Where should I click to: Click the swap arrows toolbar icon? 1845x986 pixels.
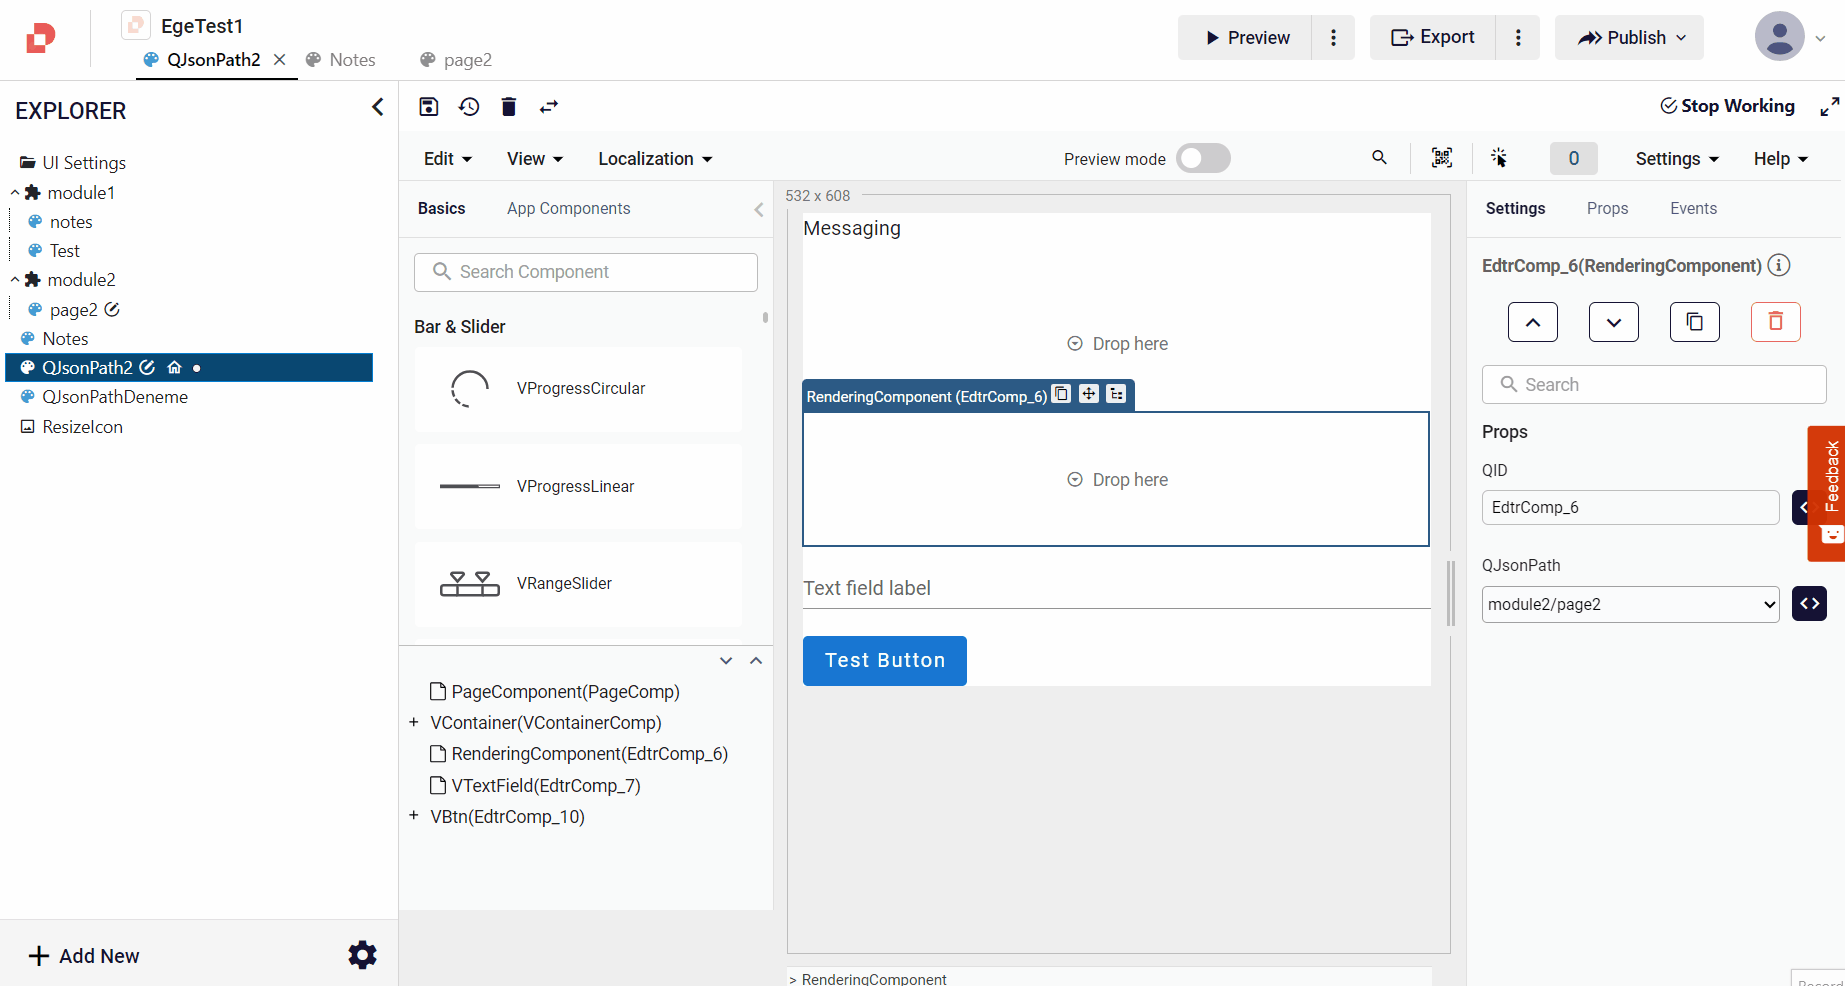click(x=549, y=107)
